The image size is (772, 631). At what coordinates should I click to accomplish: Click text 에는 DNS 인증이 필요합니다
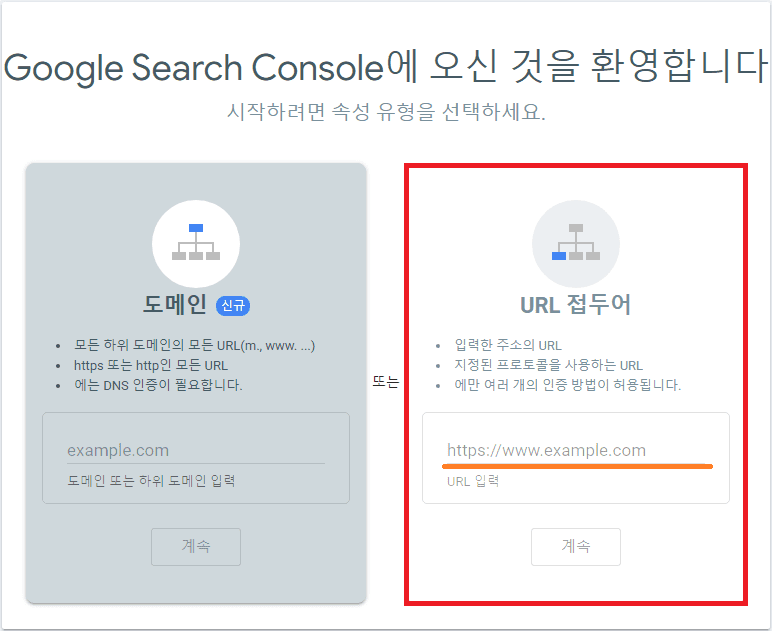click(x=158, y=385)
